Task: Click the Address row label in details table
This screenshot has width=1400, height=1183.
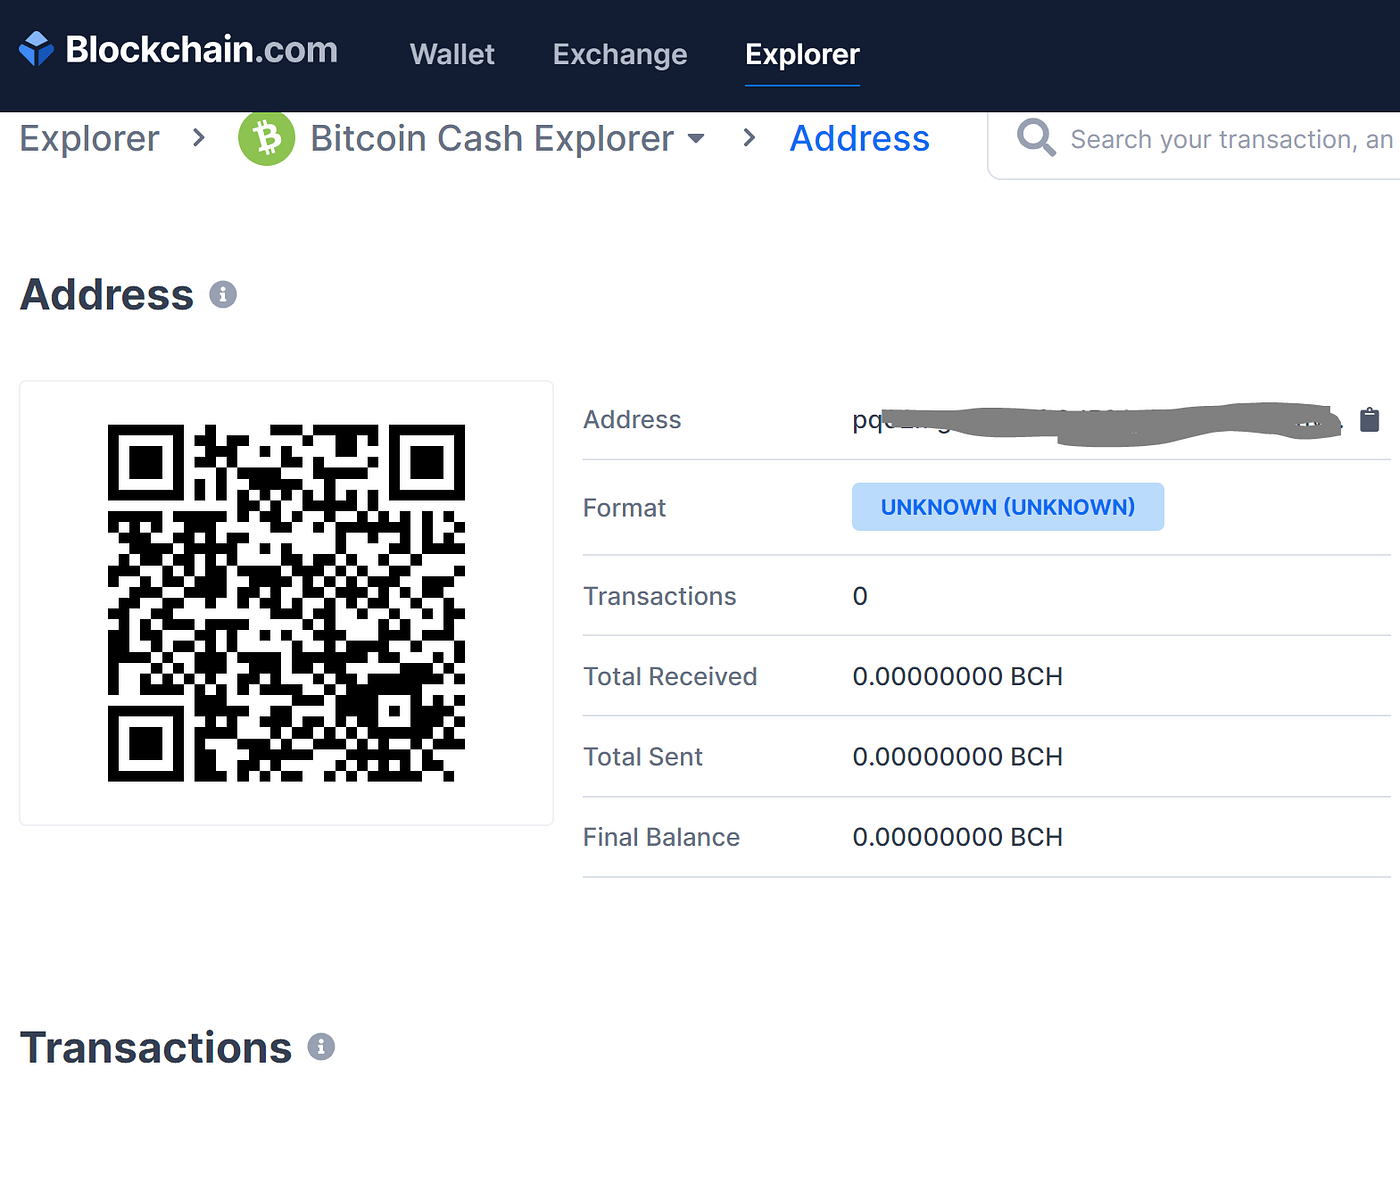Action: (632, 420)
